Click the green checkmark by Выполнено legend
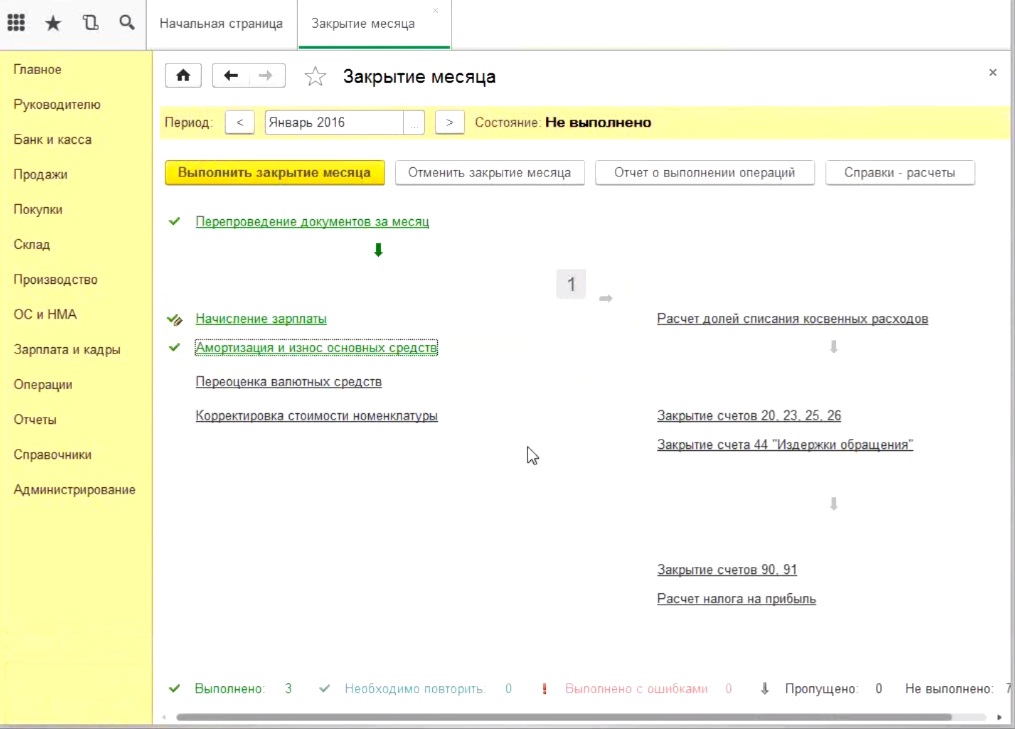This screenshot has height=729, width=1015. [174, 688]
